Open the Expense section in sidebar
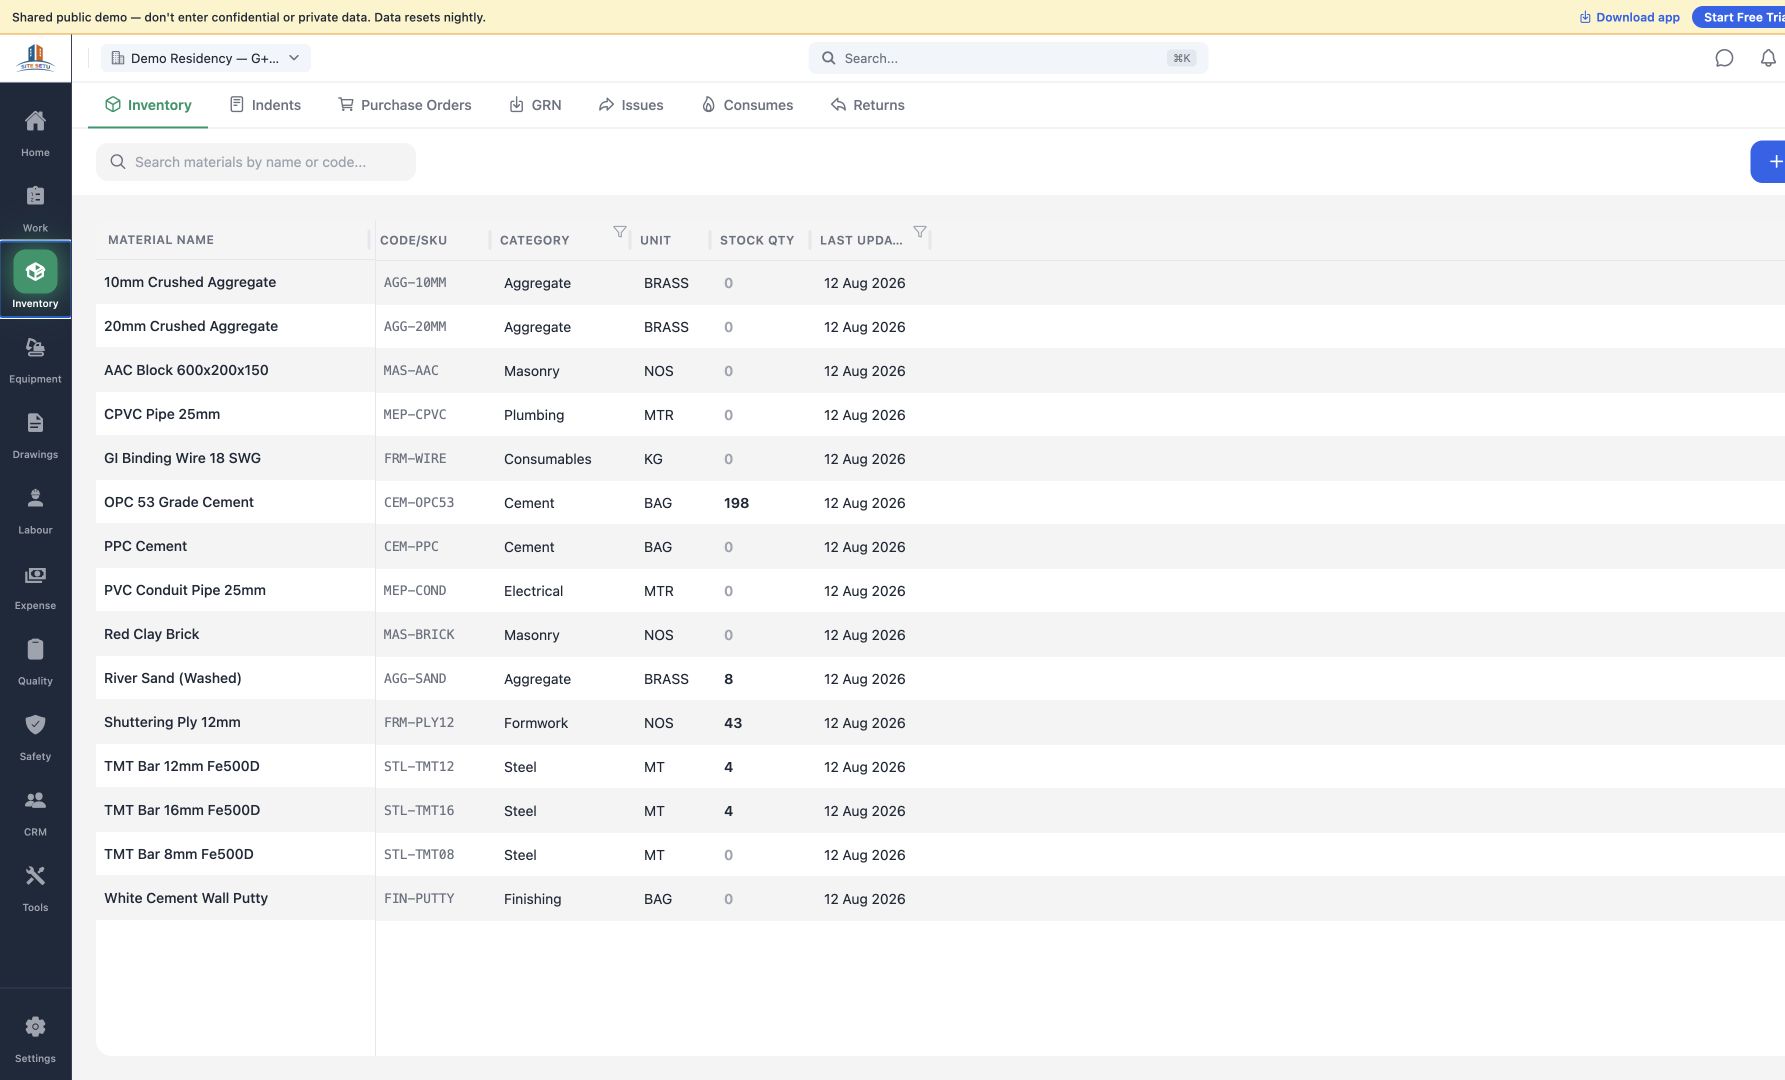Image resolution: width=1785 pixels, height=1080 pixels. pyautogui.click(x=35, y=586)
